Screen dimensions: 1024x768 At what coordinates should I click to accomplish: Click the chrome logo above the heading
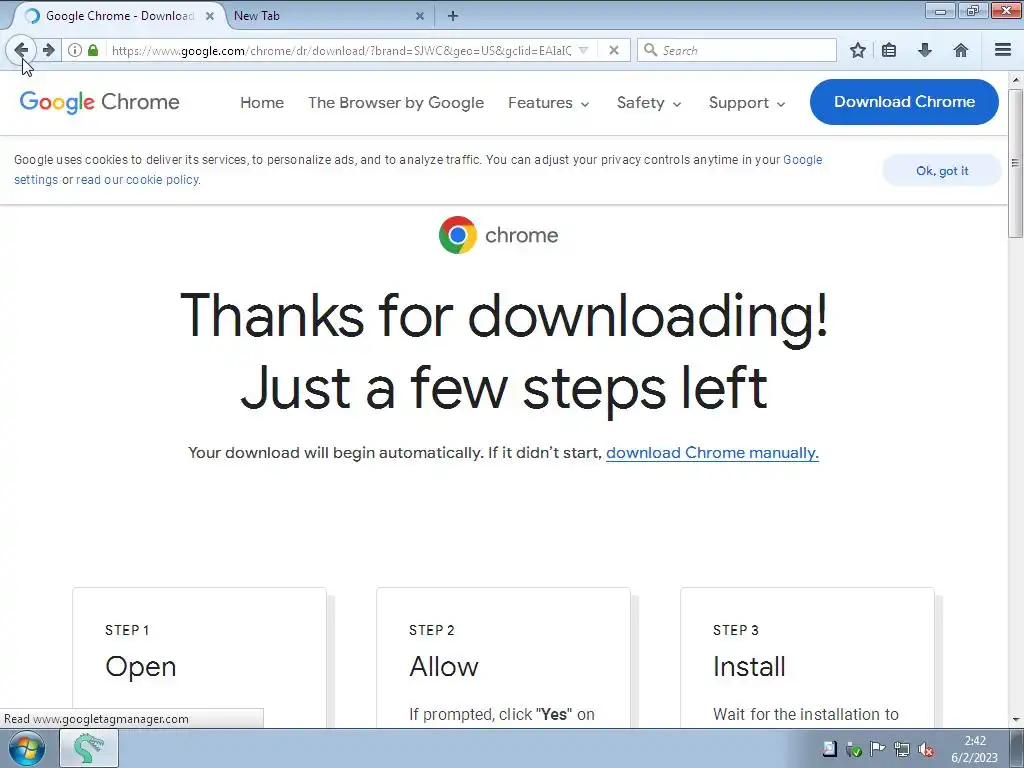(x=498, y=235)
